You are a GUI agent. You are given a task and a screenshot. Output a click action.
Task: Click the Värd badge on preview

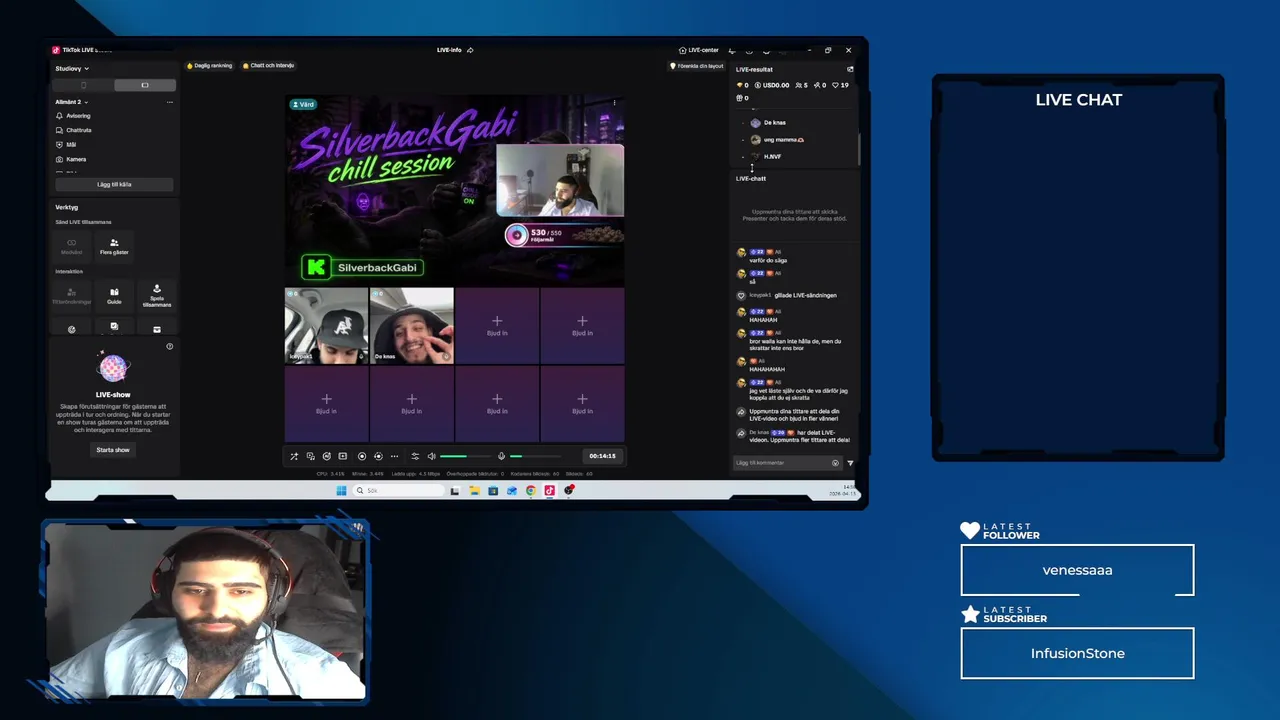[303, 104]
